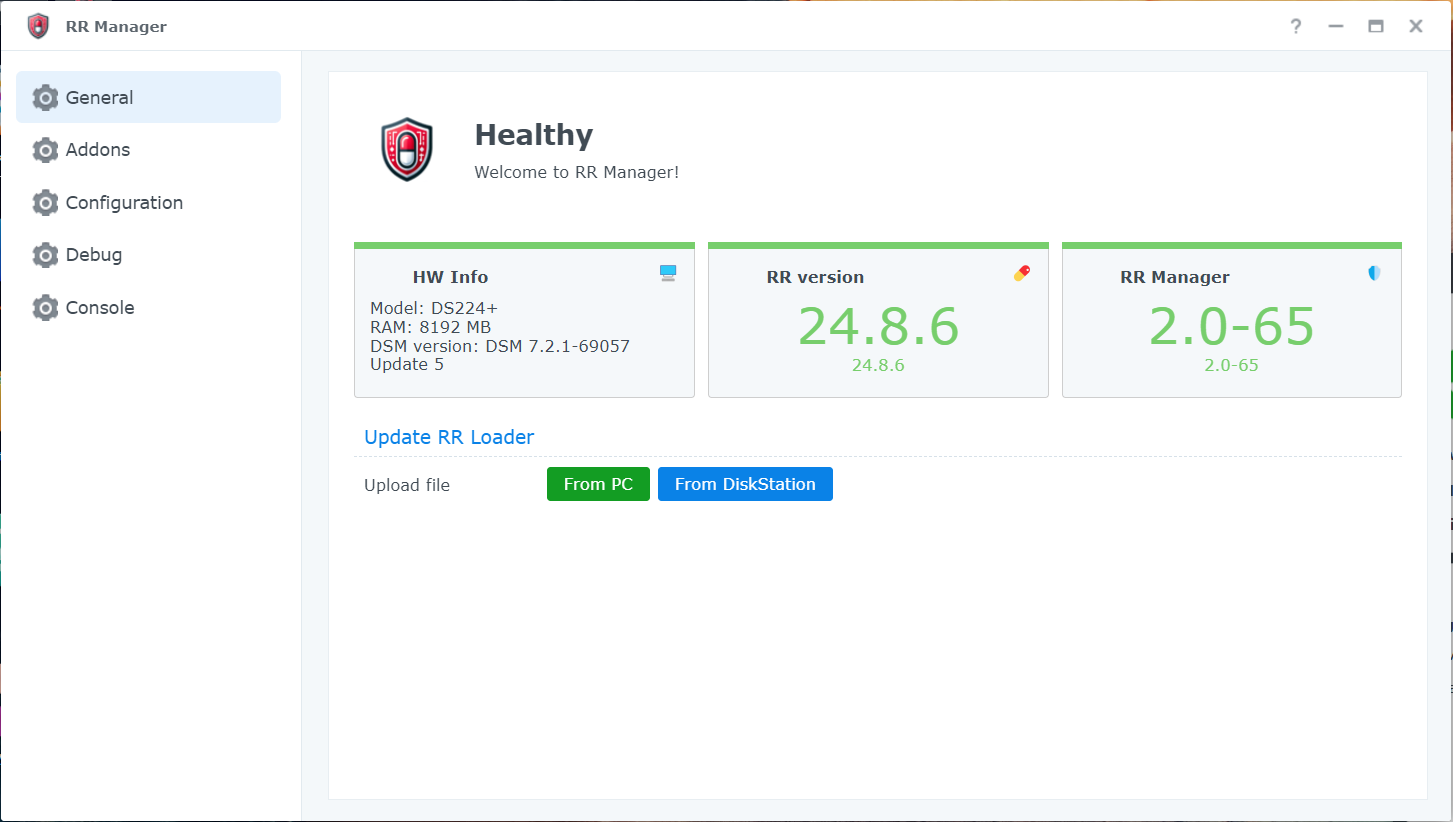Viewport: 1453px width, 822px height.
Task: Click the pill icon in RR version card
Action: (x=1021, y=273)
